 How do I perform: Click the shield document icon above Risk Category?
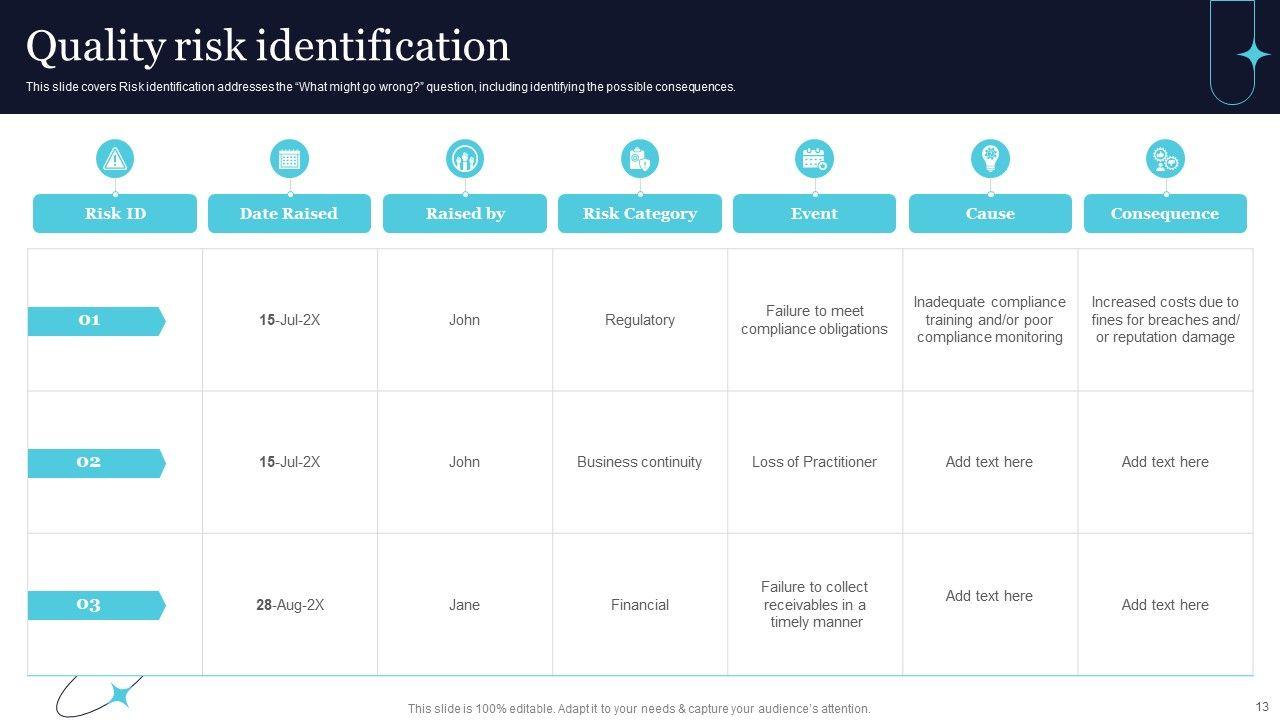click(640, 159)
